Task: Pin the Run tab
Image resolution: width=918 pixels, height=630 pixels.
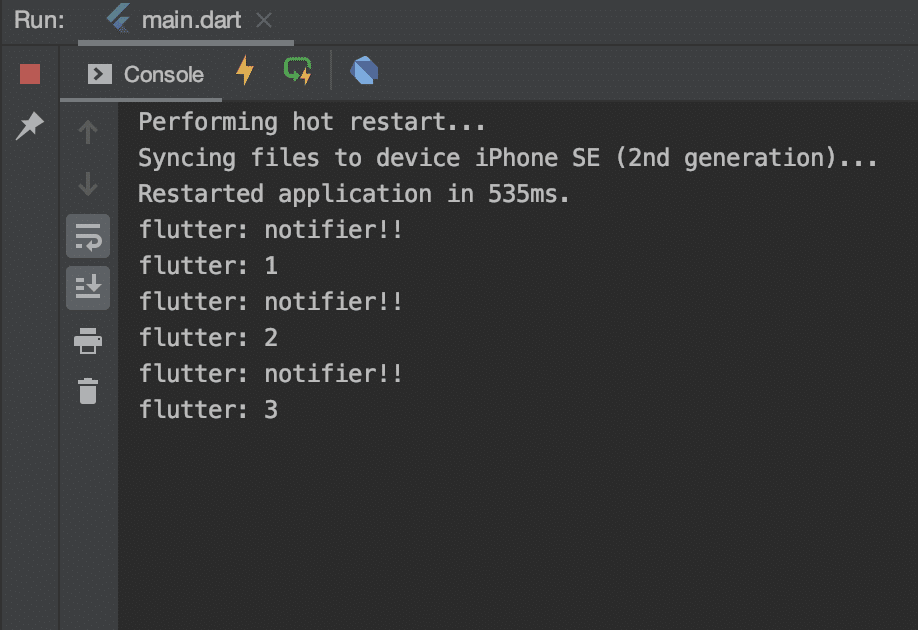Action: click(x=30, y=125)
